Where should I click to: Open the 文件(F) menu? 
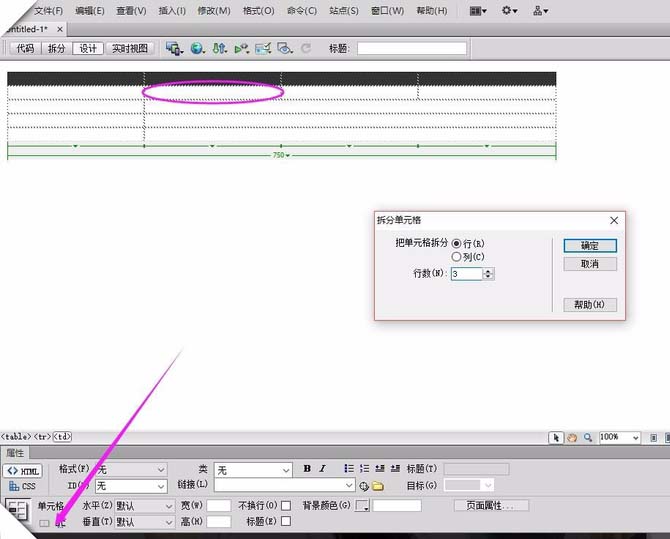click(49, 11)
